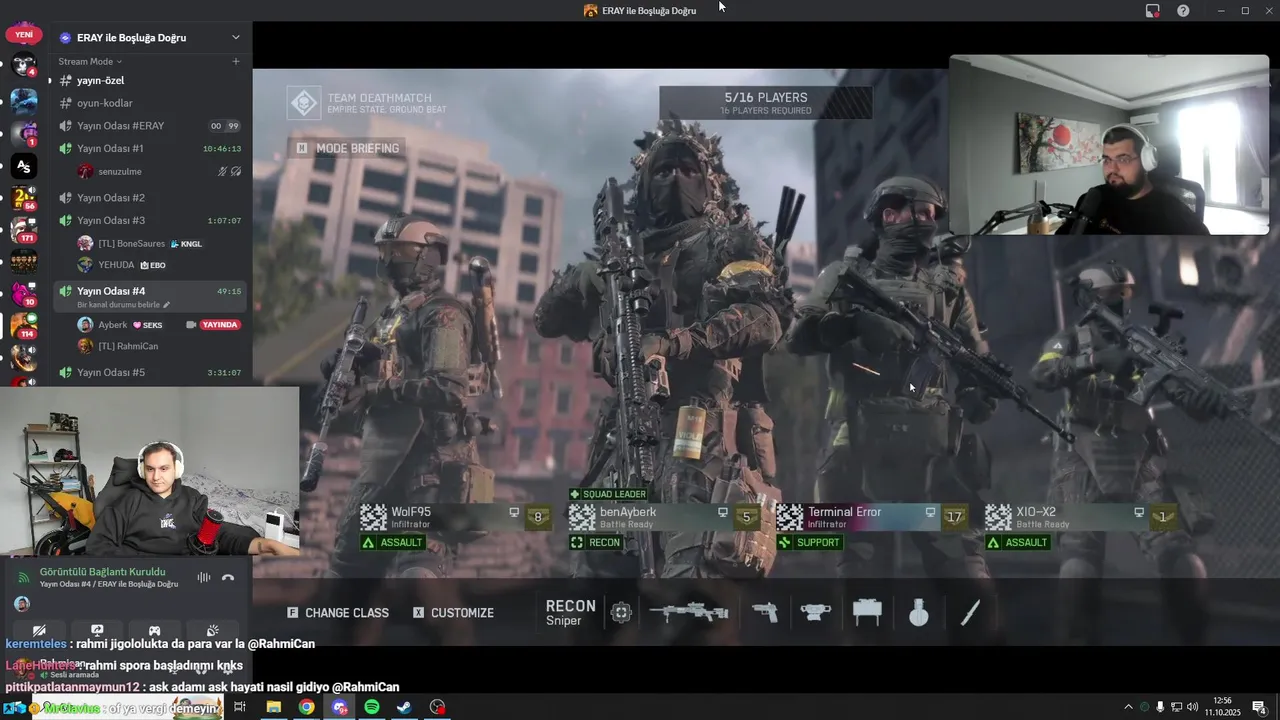The image size is (1280, 720).
Task: Start an activity with the game controller icon
Action: pos(155,631)
